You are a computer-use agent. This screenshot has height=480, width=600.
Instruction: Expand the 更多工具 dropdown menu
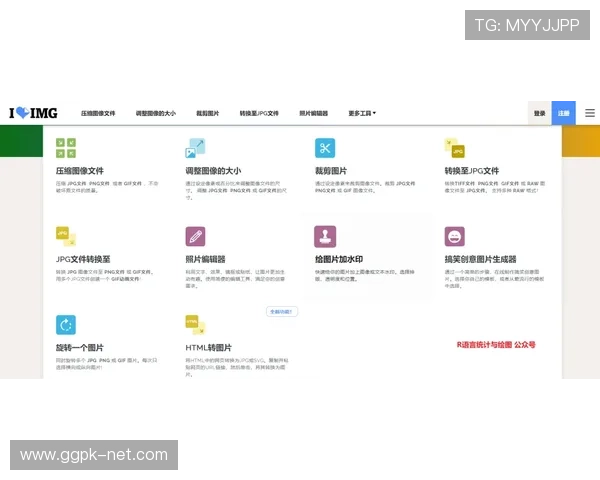[x=362, y=113]
